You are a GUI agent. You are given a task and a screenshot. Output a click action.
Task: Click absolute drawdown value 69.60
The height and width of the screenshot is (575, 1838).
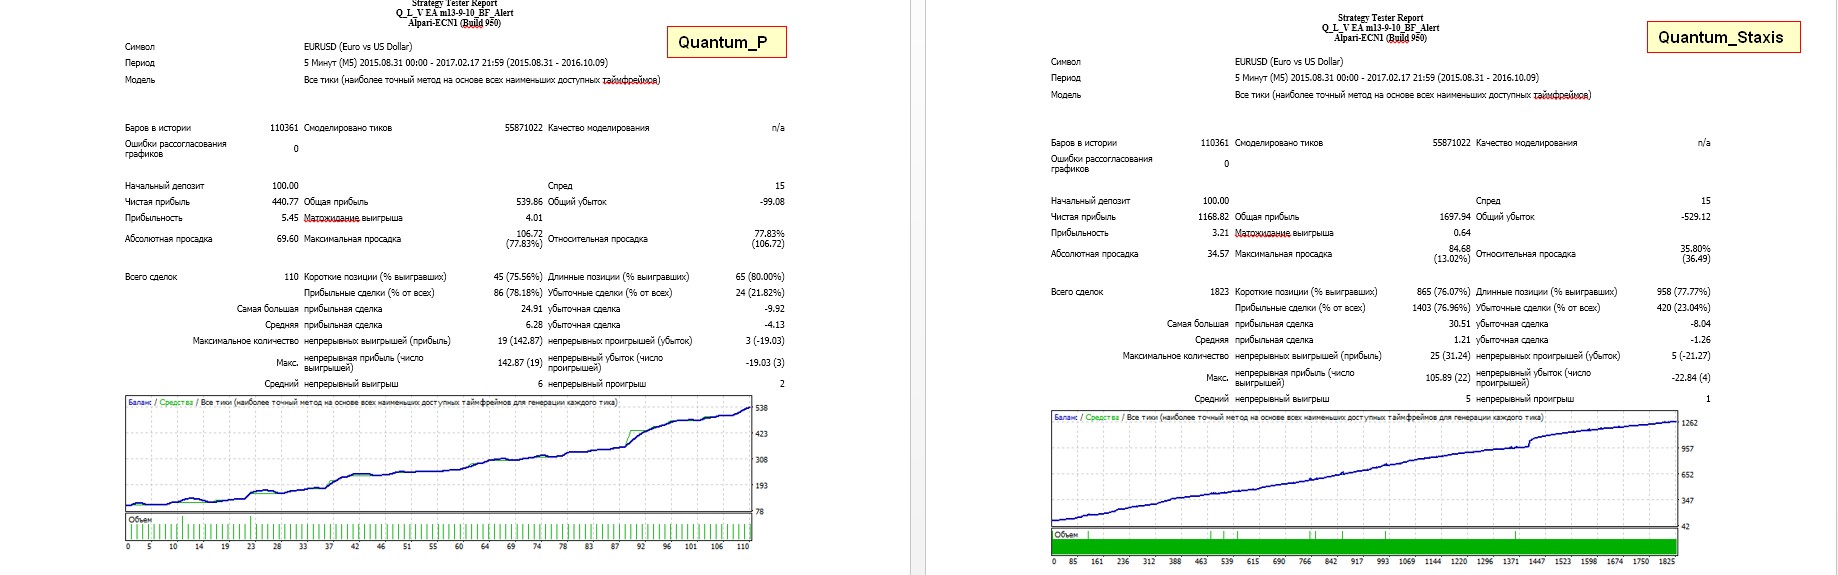(x=287, y=239)
